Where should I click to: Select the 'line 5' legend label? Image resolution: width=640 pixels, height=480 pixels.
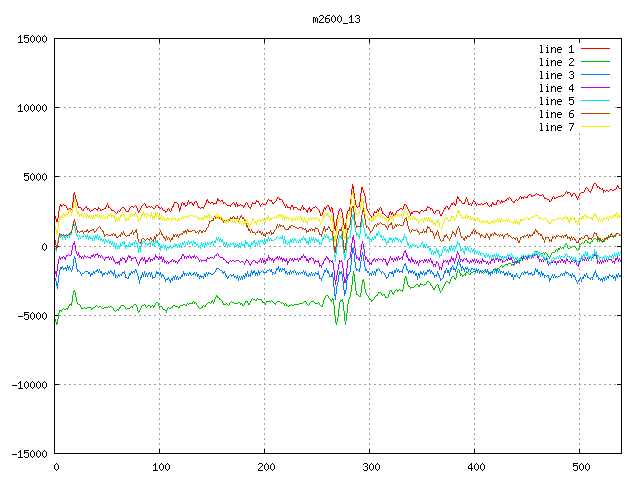tap(556, 101)
